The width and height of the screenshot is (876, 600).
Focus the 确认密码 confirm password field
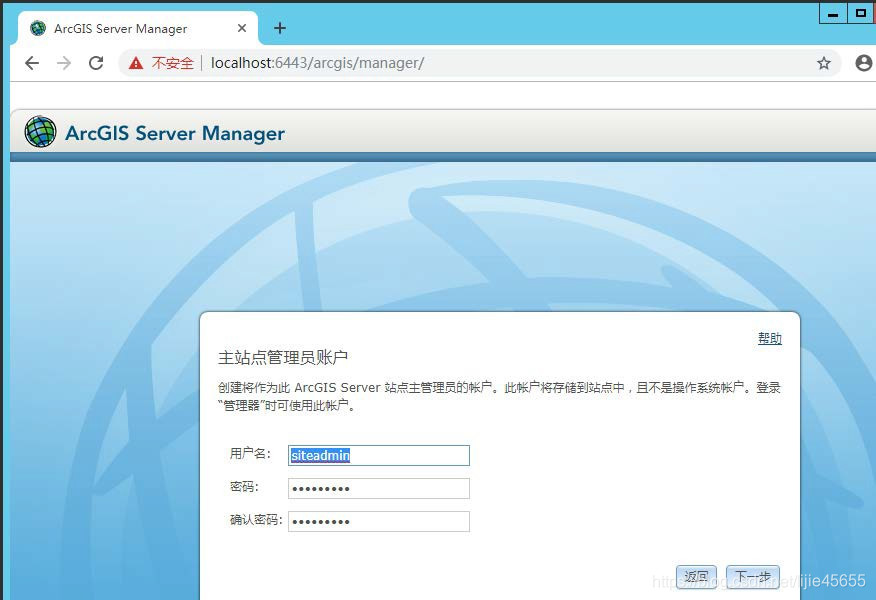pos(379,521)
